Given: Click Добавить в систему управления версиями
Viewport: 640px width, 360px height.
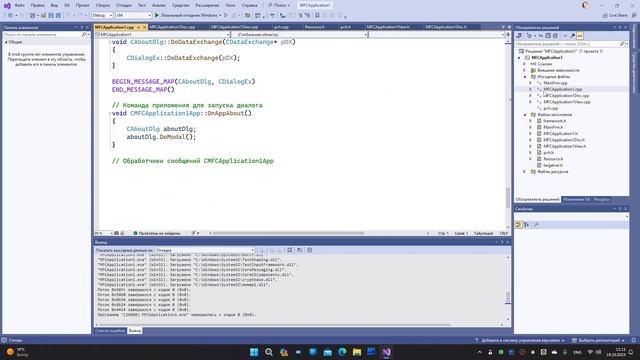Looking at the screenshot, I should click(x=520, y=340).
